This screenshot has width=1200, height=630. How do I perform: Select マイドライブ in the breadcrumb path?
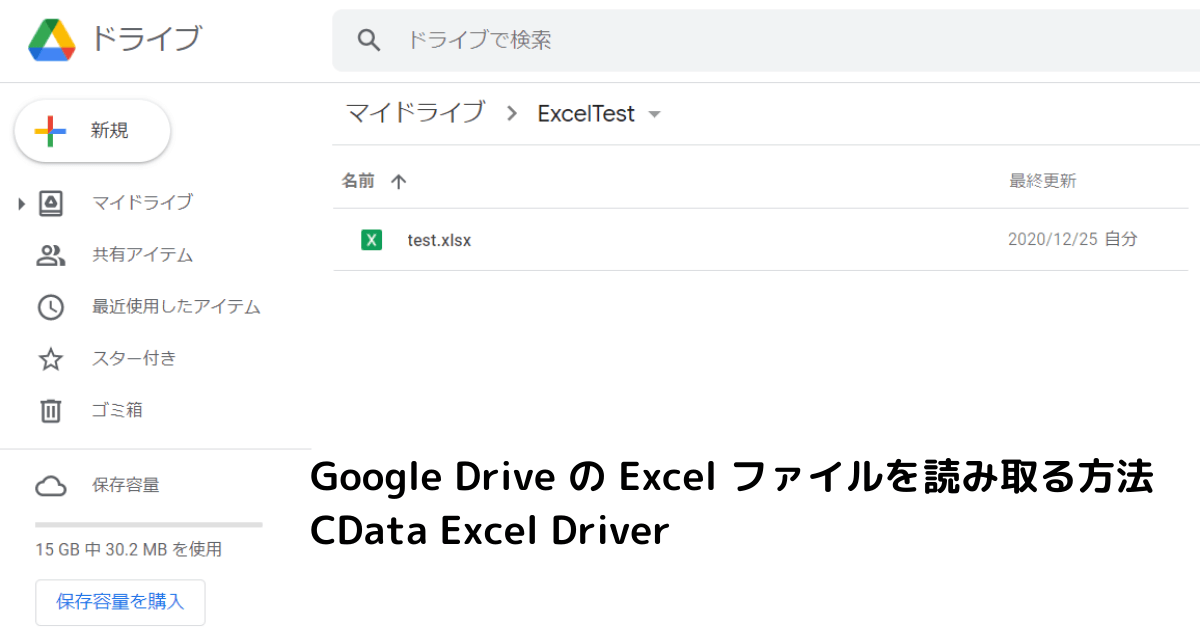pos(415,113)
